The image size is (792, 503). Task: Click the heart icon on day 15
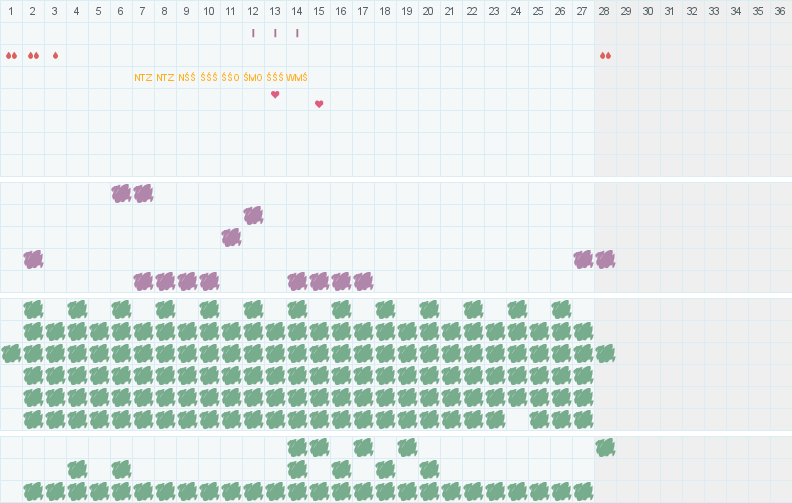(x=319, y=104)
